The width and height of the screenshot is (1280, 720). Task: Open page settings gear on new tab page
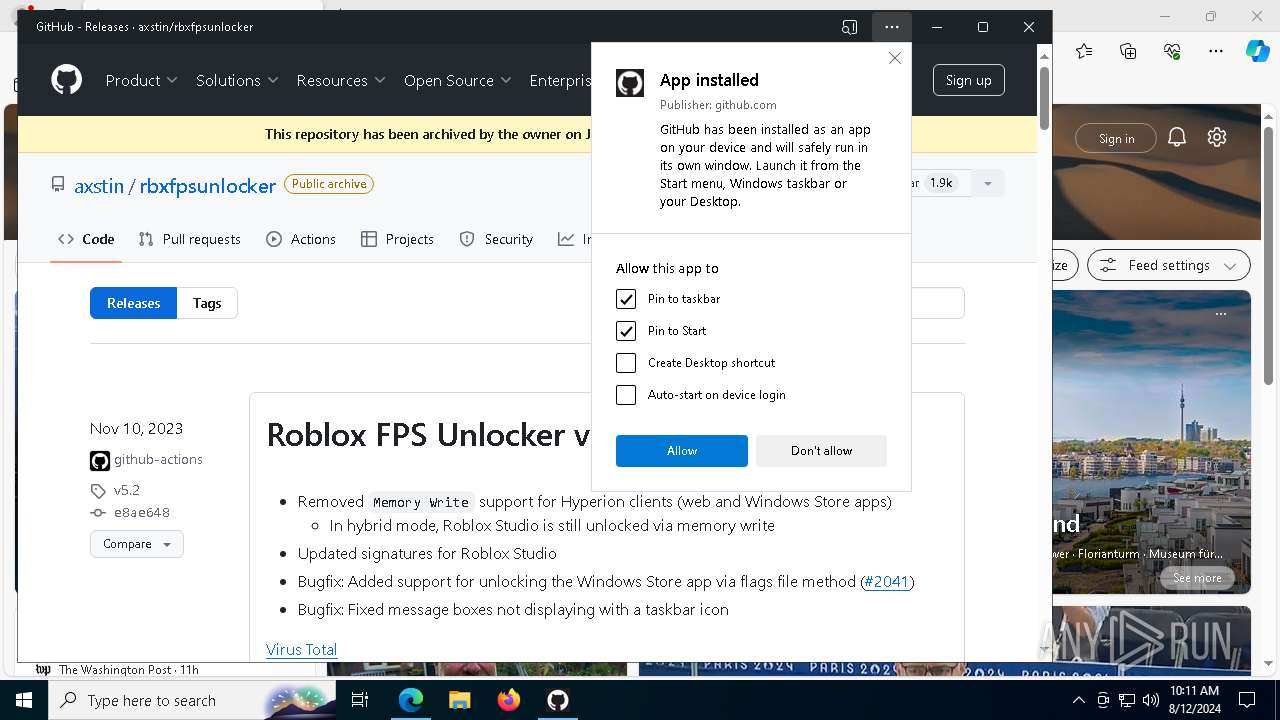tap(1217, 138)
